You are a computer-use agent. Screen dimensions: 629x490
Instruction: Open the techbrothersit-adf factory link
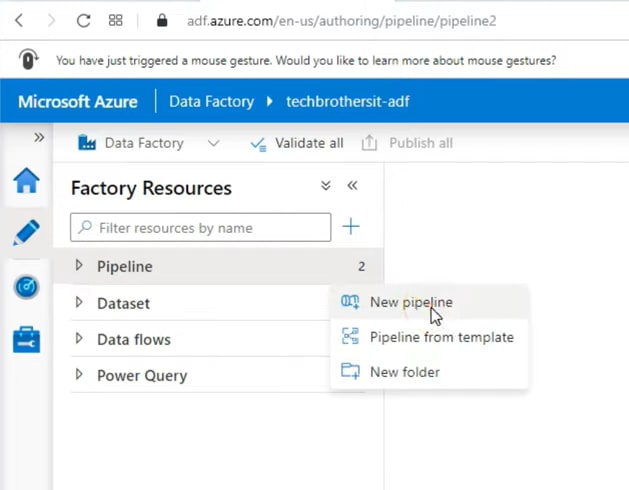347,102
